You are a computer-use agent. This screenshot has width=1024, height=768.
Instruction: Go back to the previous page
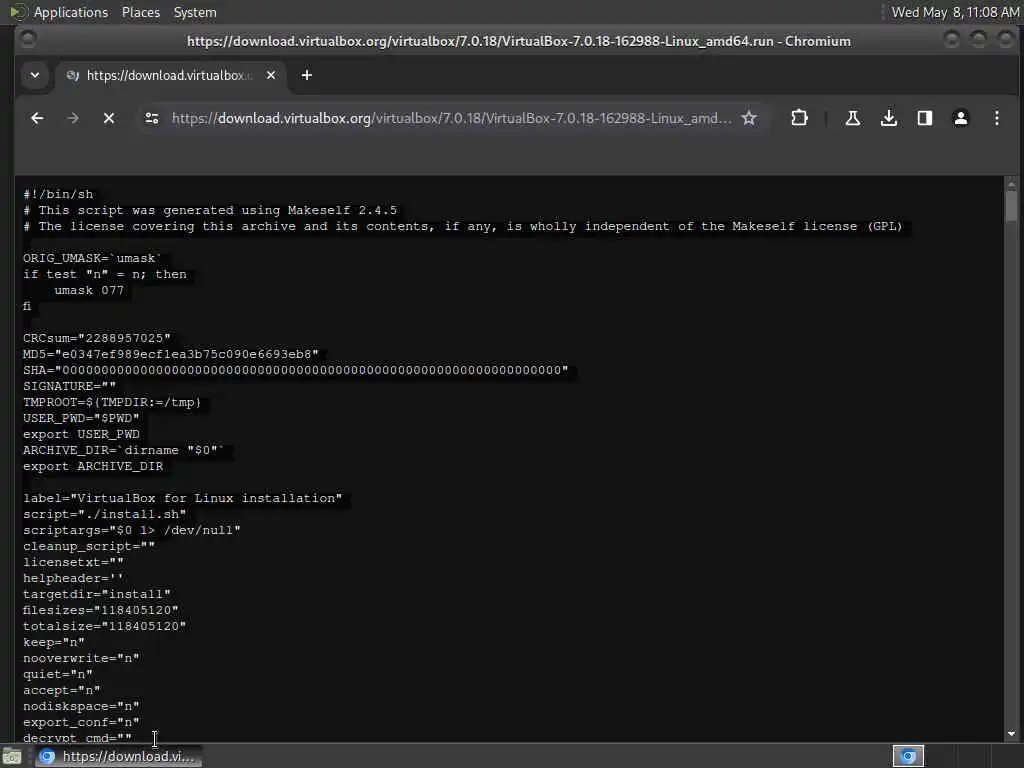coord(37,118)
